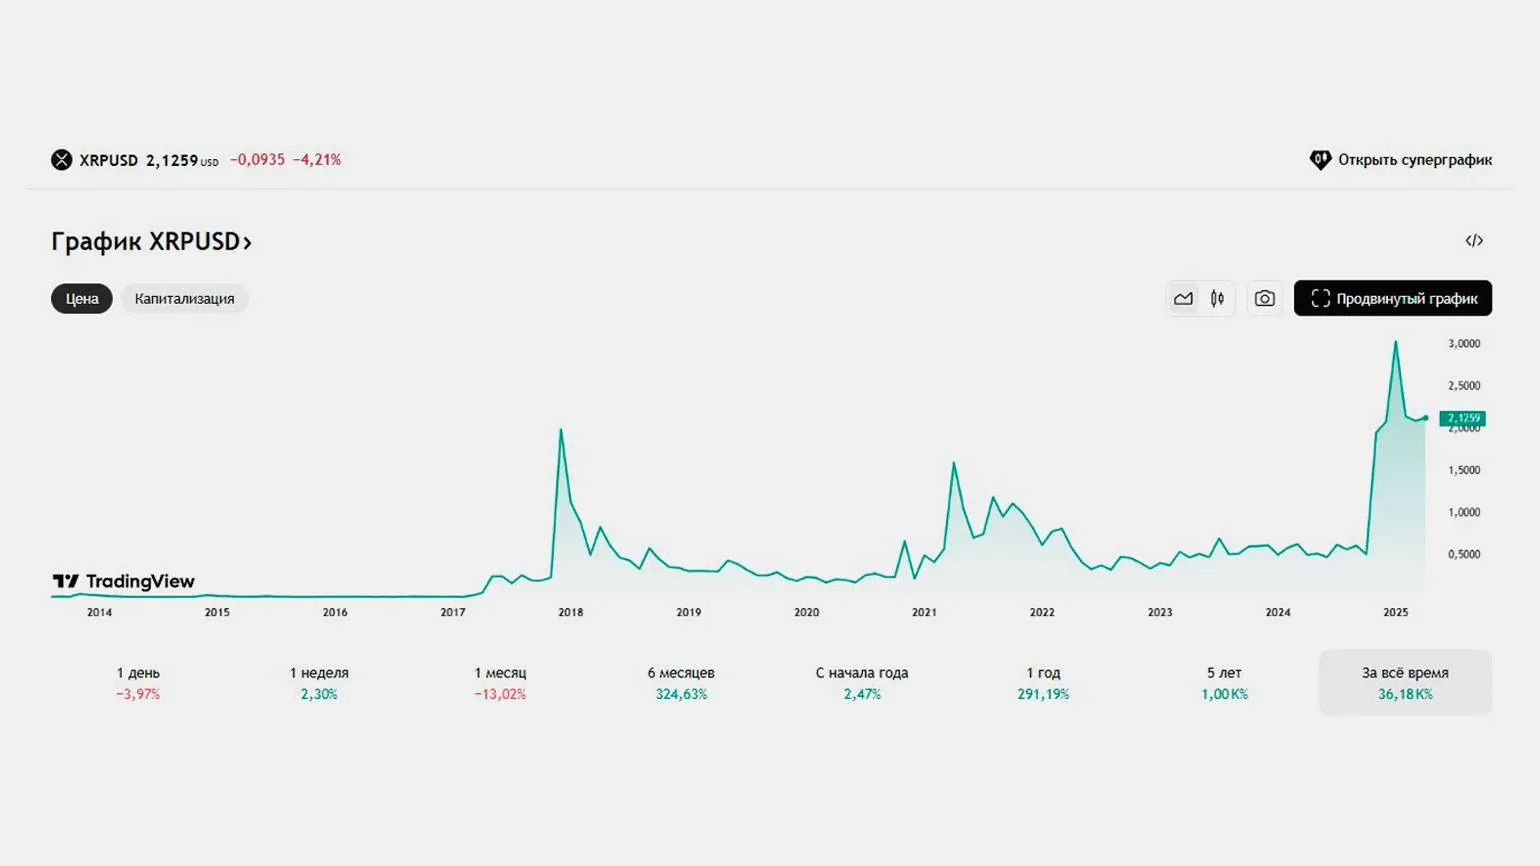
Task: Open Продвинутый график fullscreen chart
Action: pyautogui.click(x=1392, y=299)
